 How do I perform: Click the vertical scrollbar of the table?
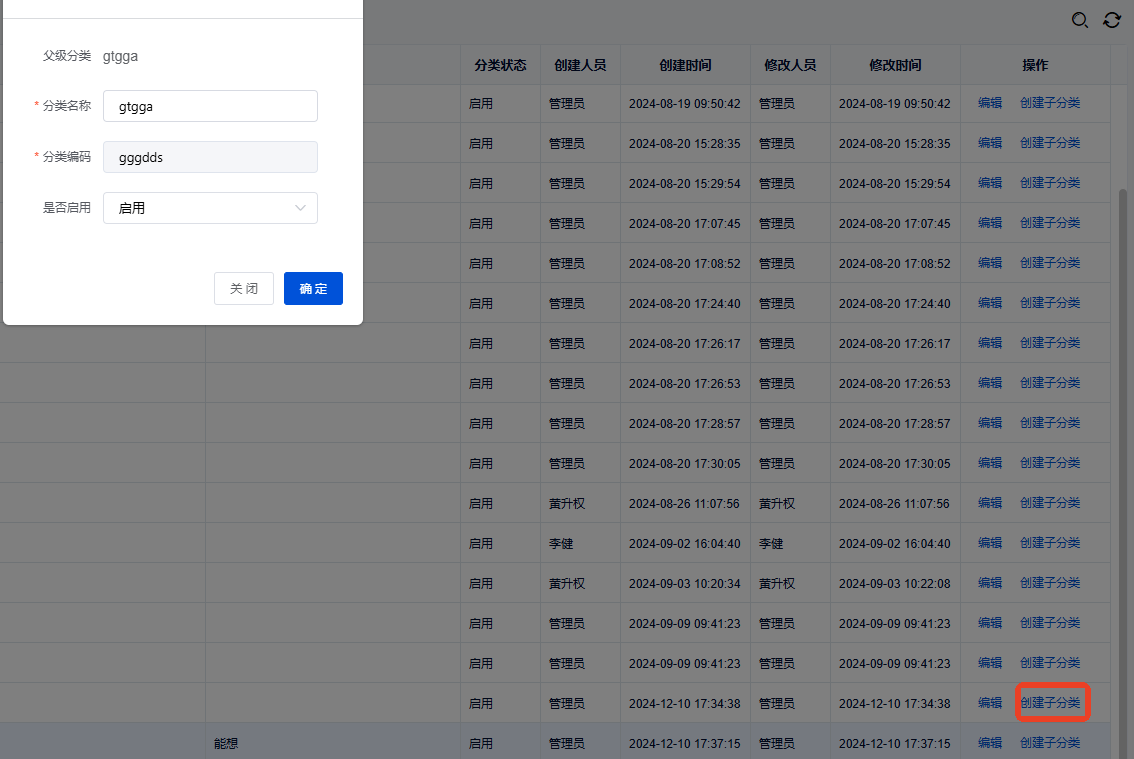1122,400
